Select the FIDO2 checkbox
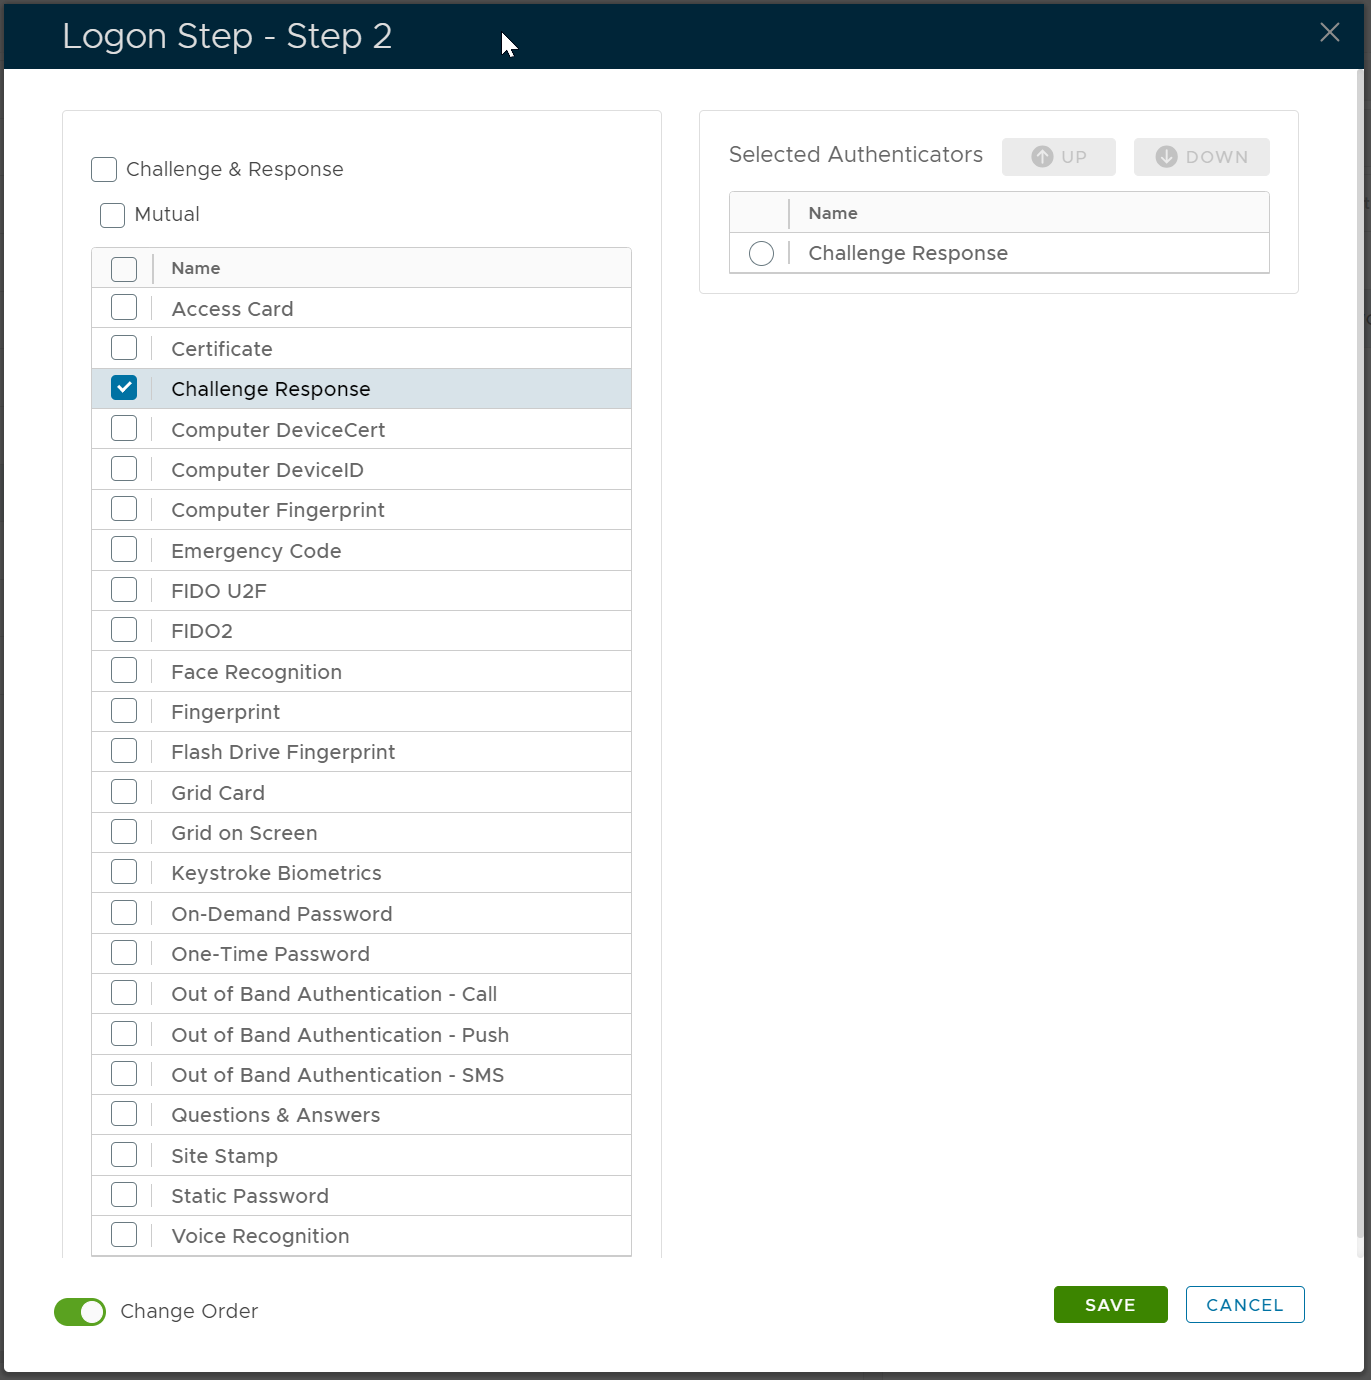1371x1380 pixels. [x=124, y=630]
